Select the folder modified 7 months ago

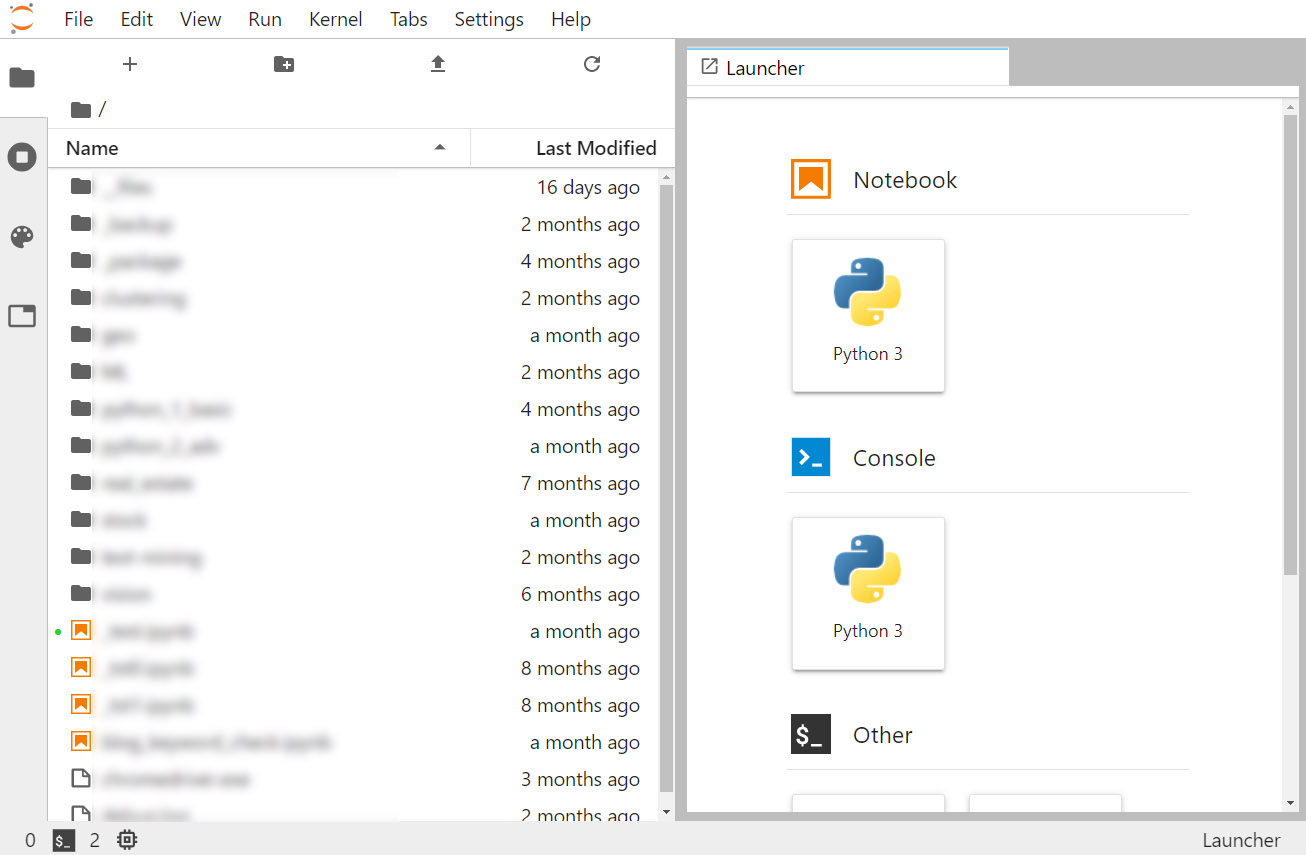(355, 483)
